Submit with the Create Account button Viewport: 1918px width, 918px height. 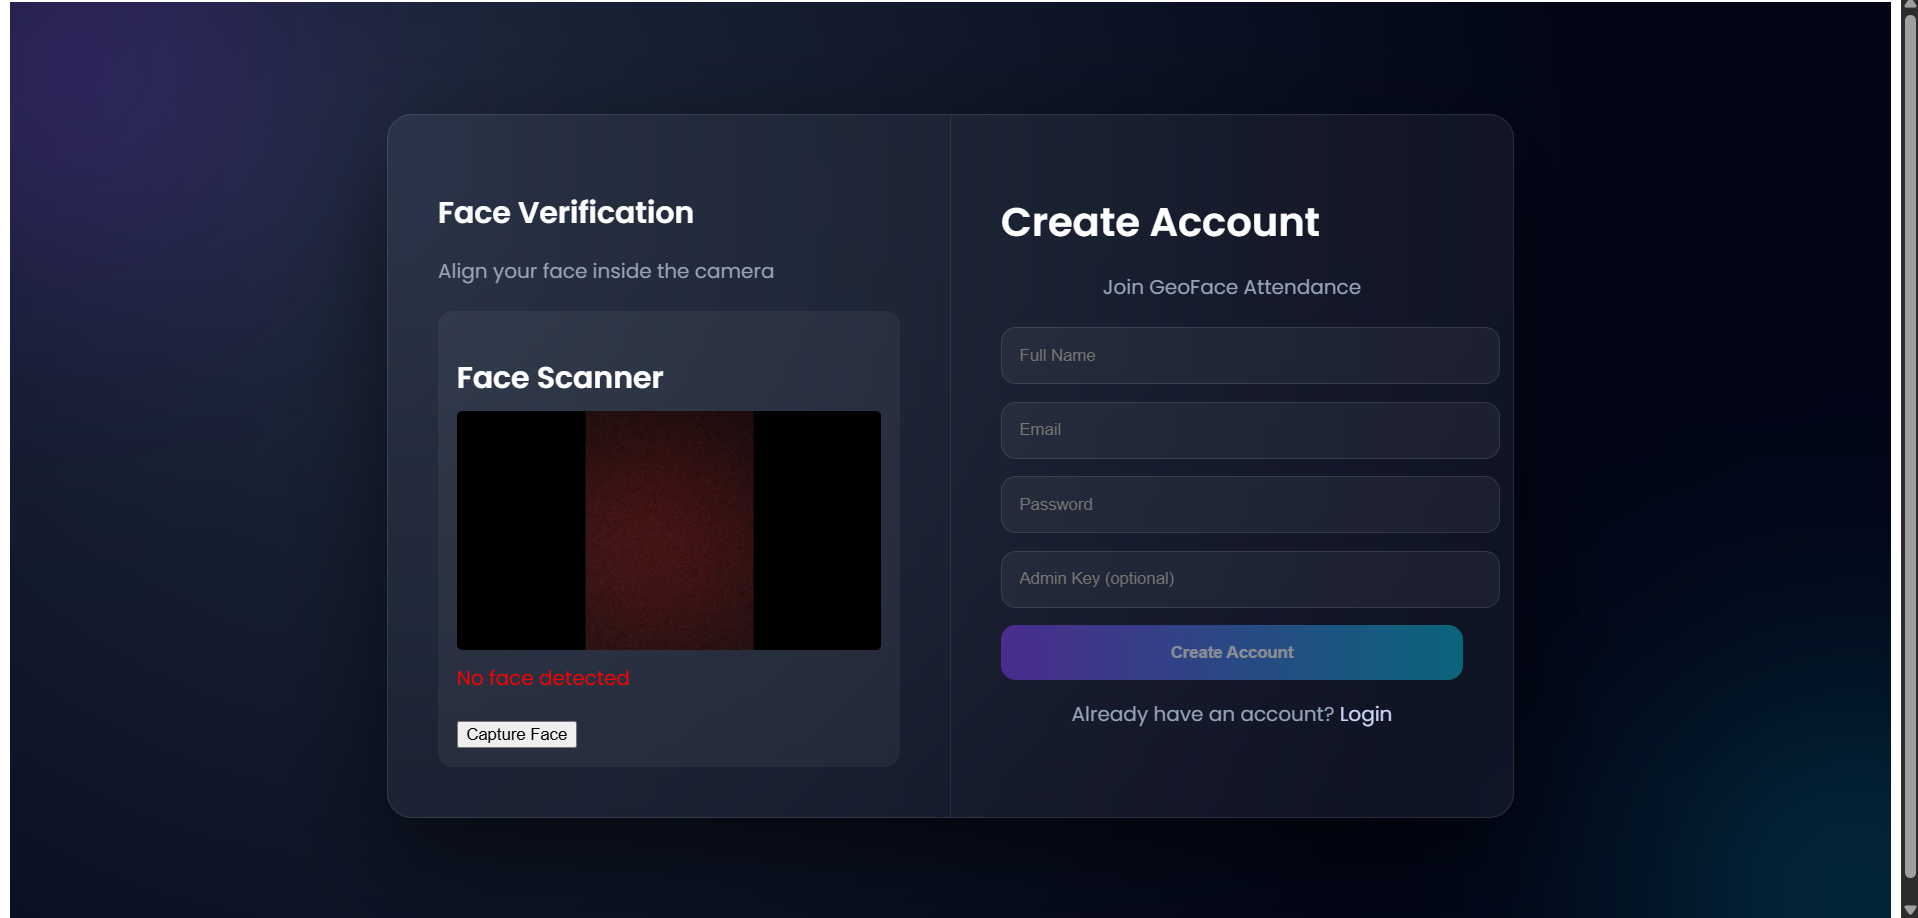1231,652
